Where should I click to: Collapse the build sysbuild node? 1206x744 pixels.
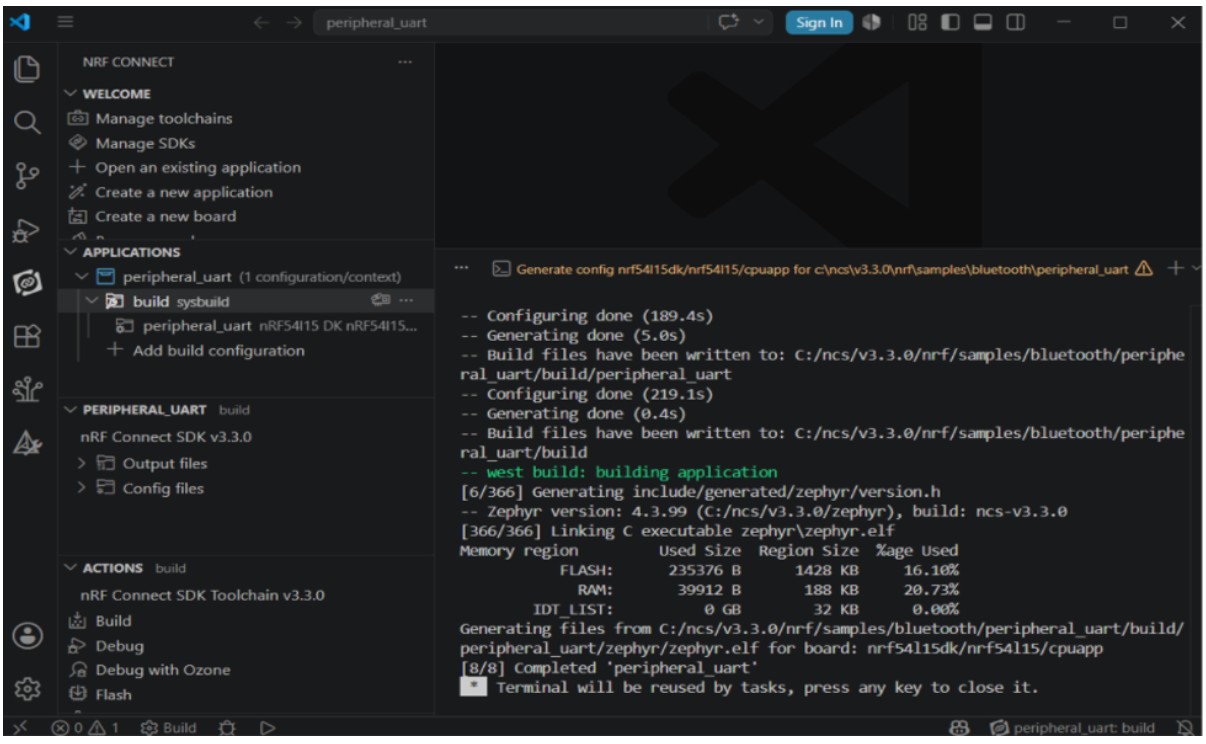pyautogui.click(x=94, y=301)
